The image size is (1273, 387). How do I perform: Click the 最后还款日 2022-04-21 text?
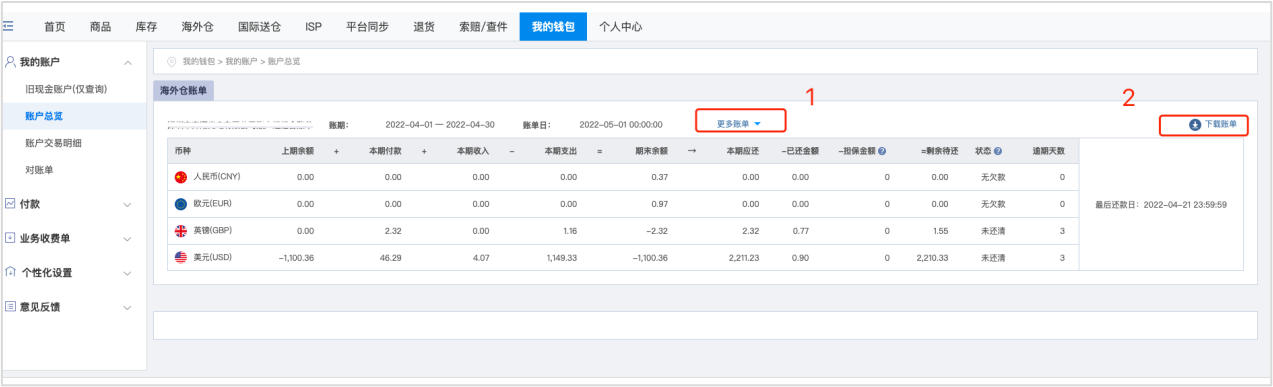(1161, 204)
